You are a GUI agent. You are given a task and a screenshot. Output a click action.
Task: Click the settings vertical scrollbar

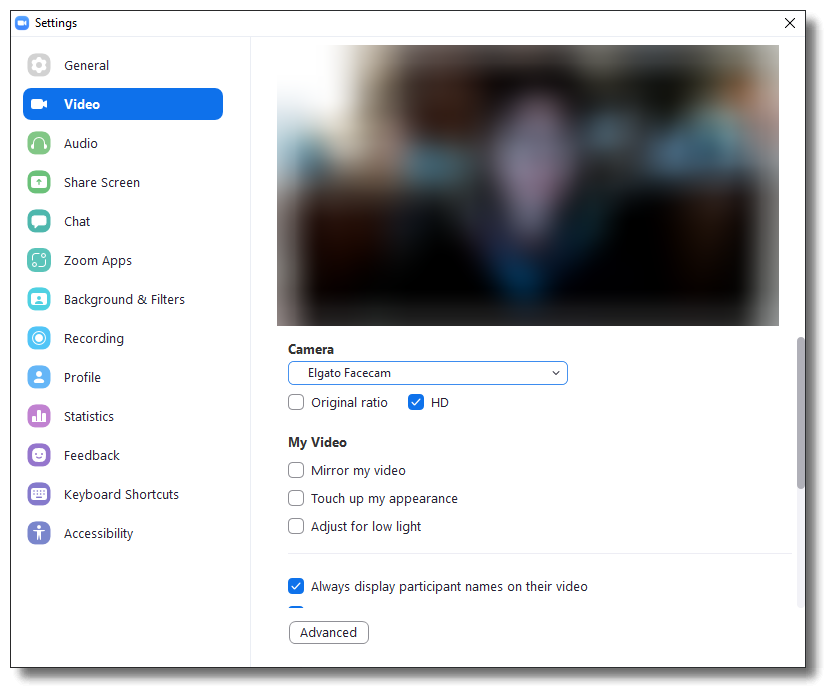click(x=801, y=413)
